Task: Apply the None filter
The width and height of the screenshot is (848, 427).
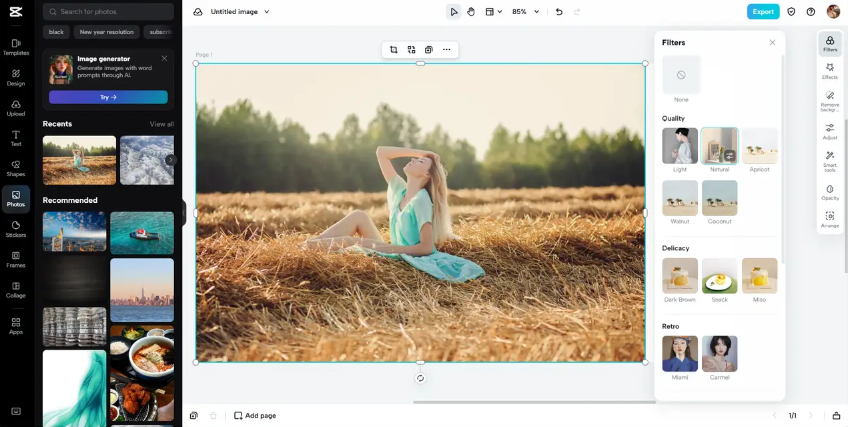Action: click(681, 75)
